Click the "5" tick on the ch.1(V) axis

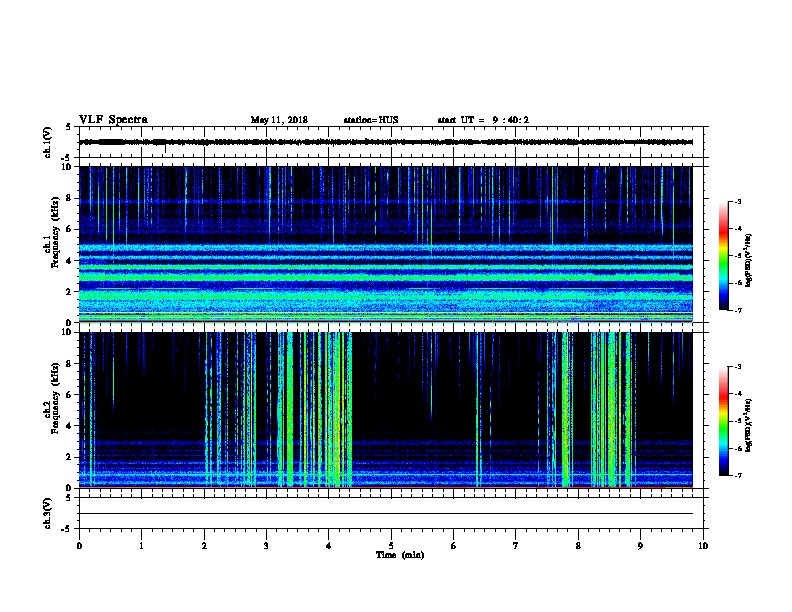(69, 127)
